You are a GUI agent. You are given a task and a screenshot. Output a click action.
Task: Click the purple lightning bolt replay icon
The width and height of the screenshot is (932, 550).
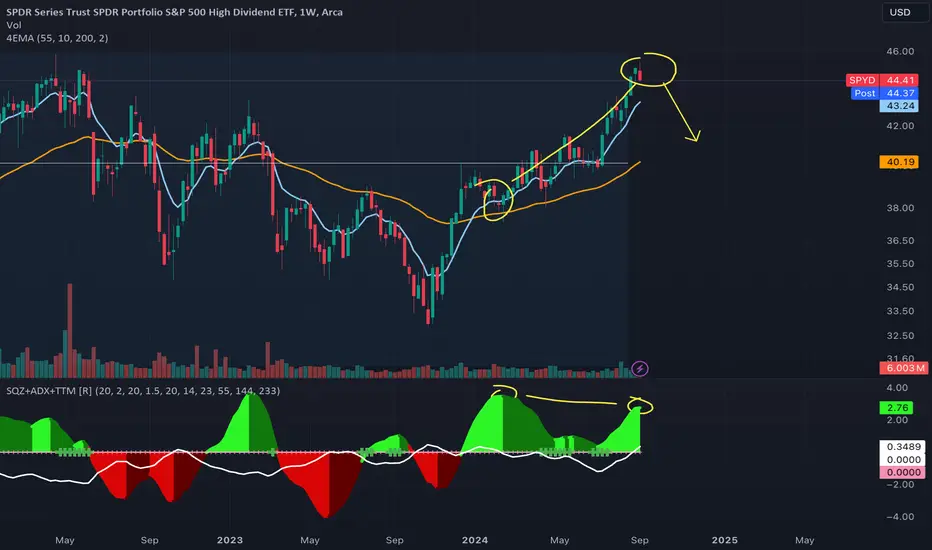(x=640, y=369)
